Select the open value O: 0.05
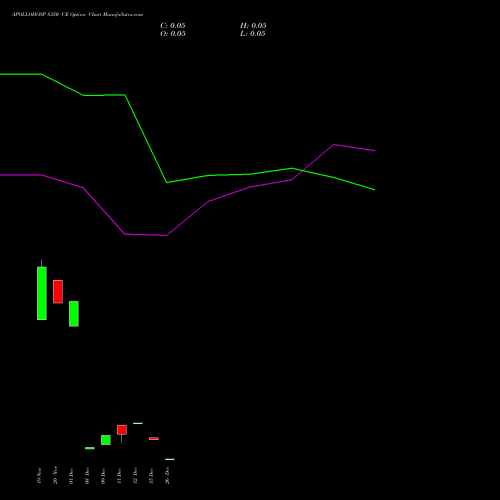Screen dimensions: 500x500 tap(173, 34)
